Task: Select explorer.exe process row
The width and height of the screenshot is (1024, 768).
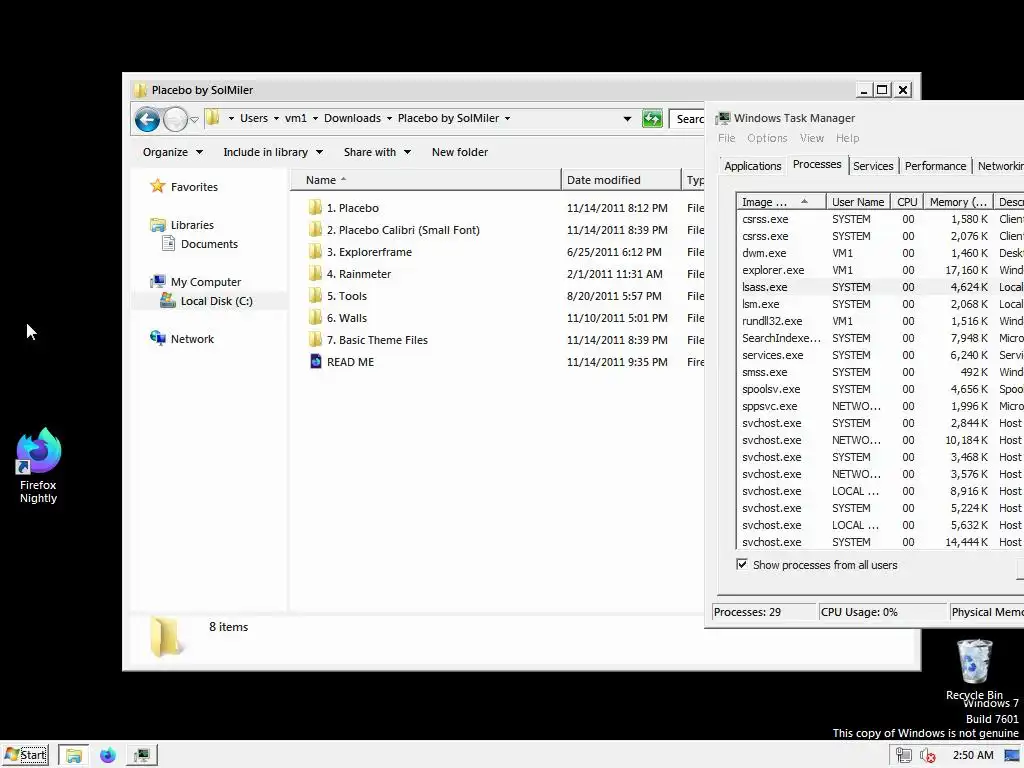Action: (881, 270)
